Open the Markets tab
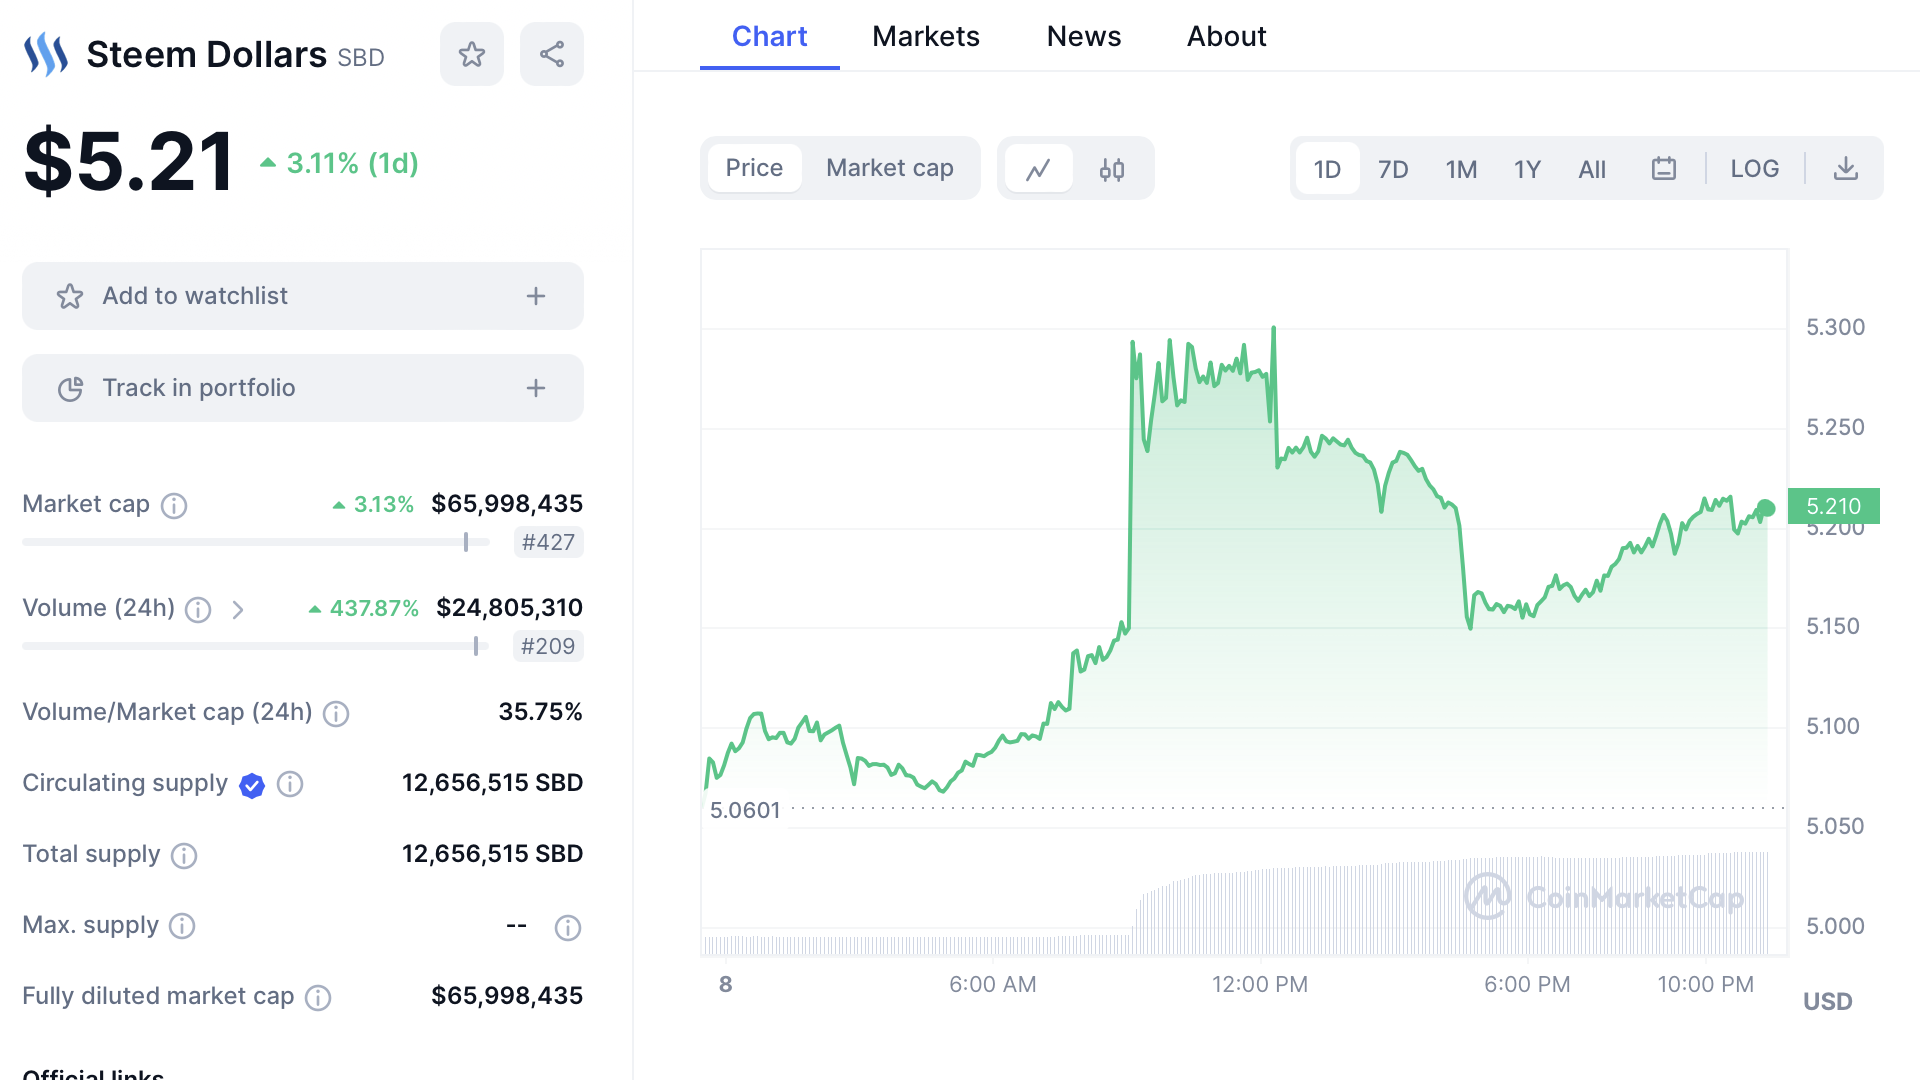The height and width of the screenshot is (1080, 1920). coord(925,36)
